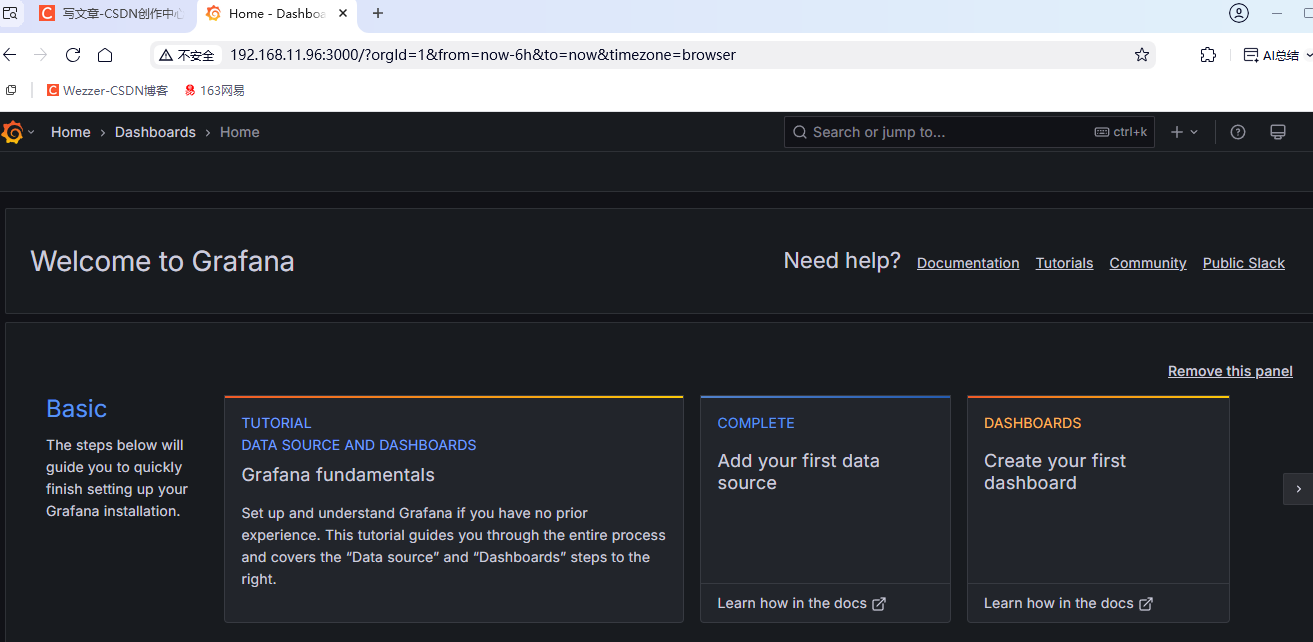1313x642 pixels.
Task: Click the external link icon on data source card
Action: (x=879, y=604)
